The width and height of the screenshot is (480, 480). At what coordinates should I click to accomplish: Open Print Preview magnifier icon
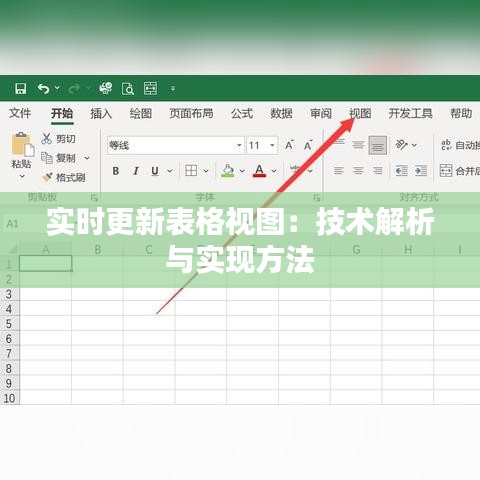(128, 89)
